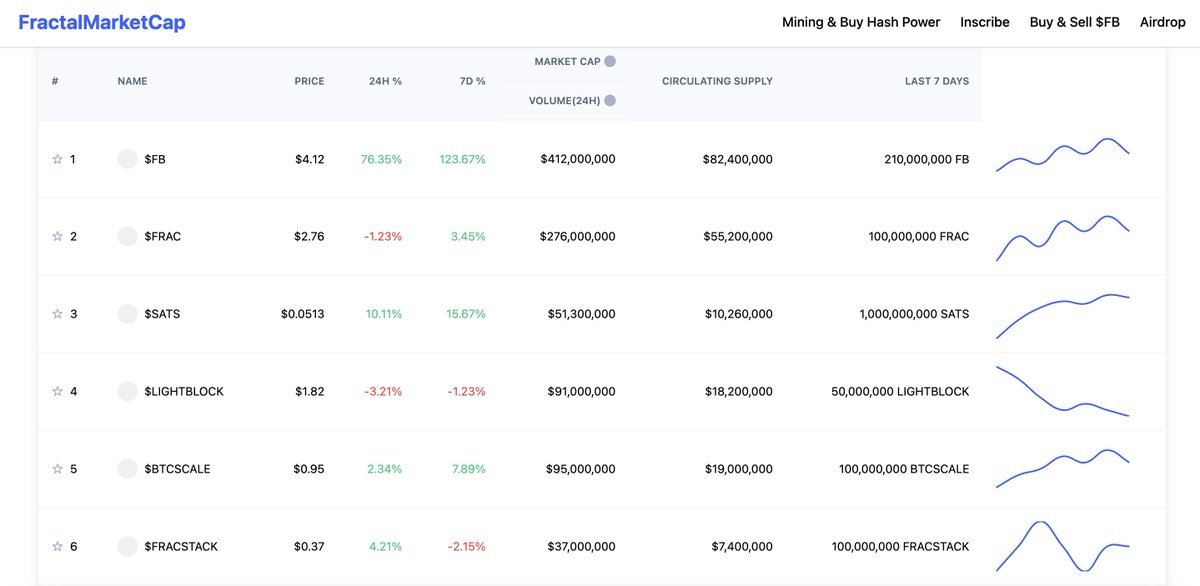Click the $BTCSCALE token logo circle
The height and width of the screenshot is (586, 1200).
(127, 468)
